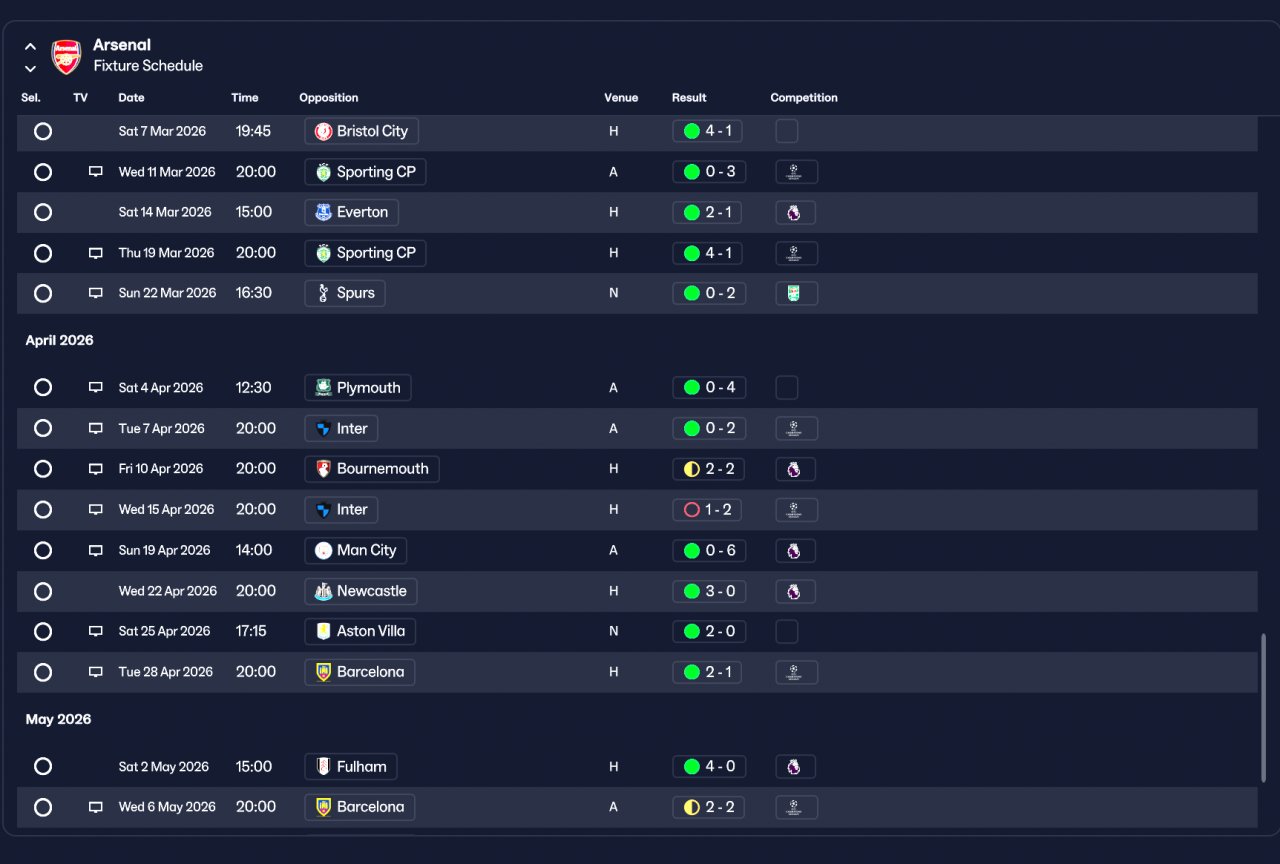
Task: Select the Bournemouth fixture radio button
Action: pyautogui.click(x=43, y=469)
